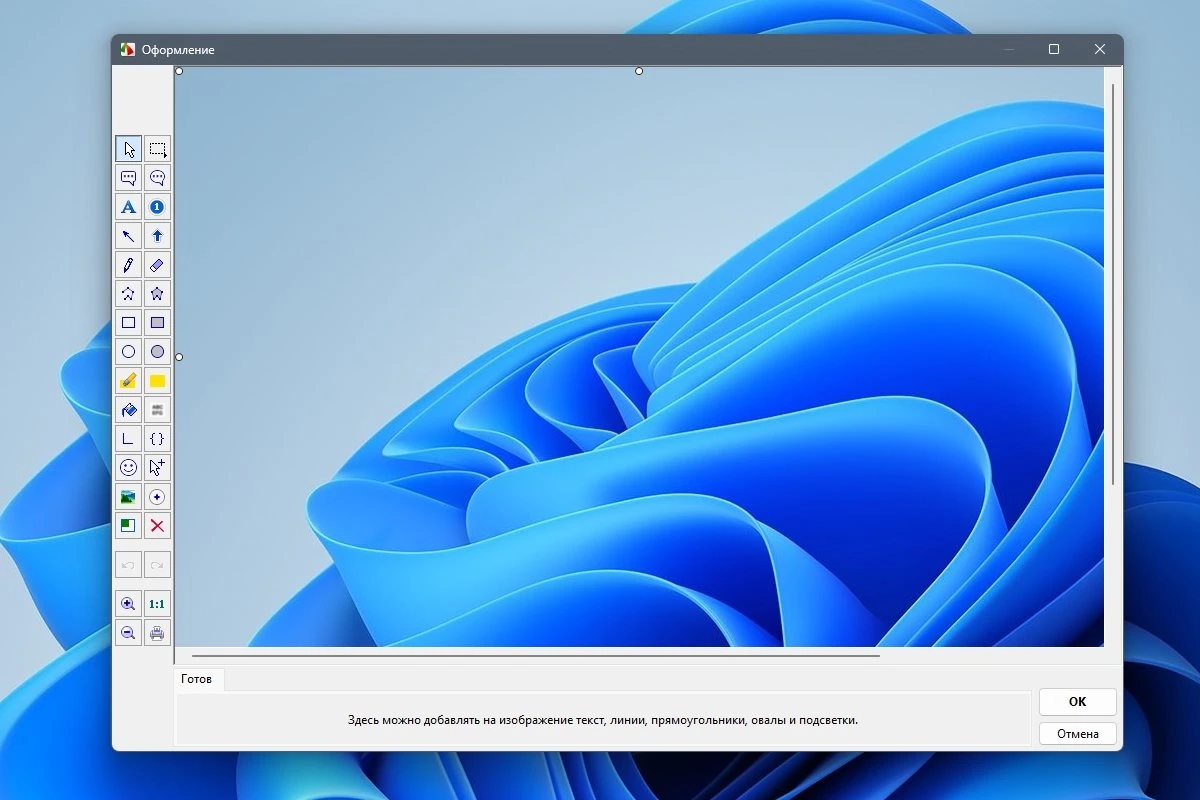Pick the paint bucket fill tool
Screen dimensions: 1200x800
(128, 410)
